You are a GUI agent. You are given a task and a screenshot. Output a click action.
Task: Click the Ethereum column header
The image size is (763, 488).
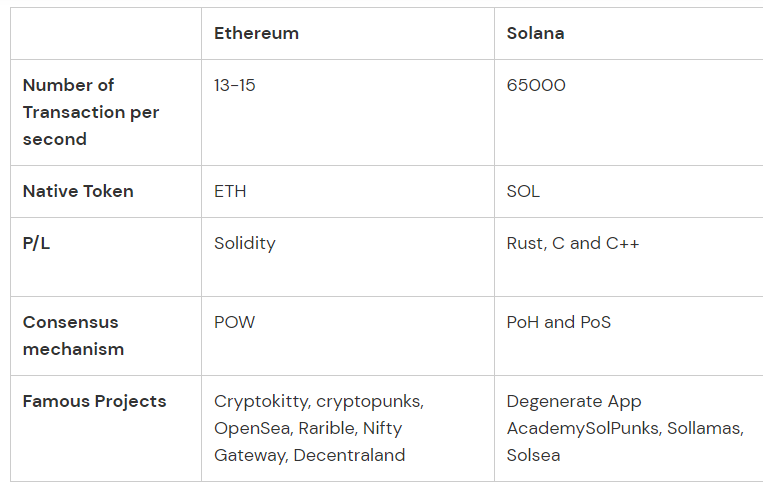[x=256, y=33]
